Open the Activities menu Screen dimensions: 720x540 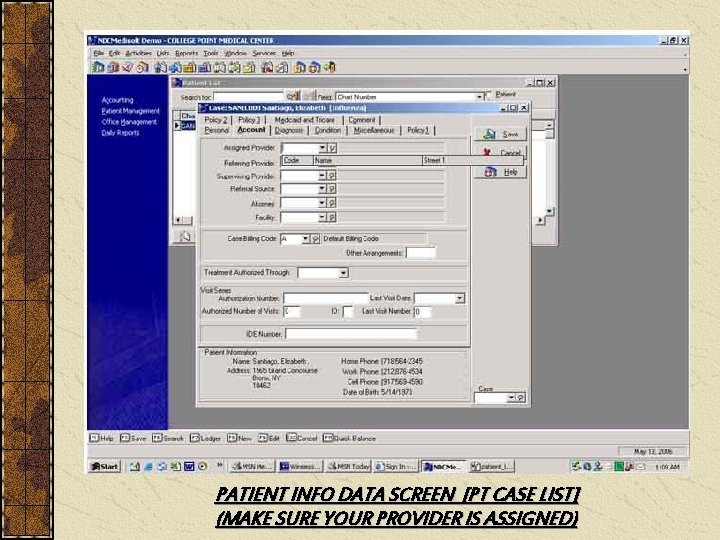coord(138,53)
